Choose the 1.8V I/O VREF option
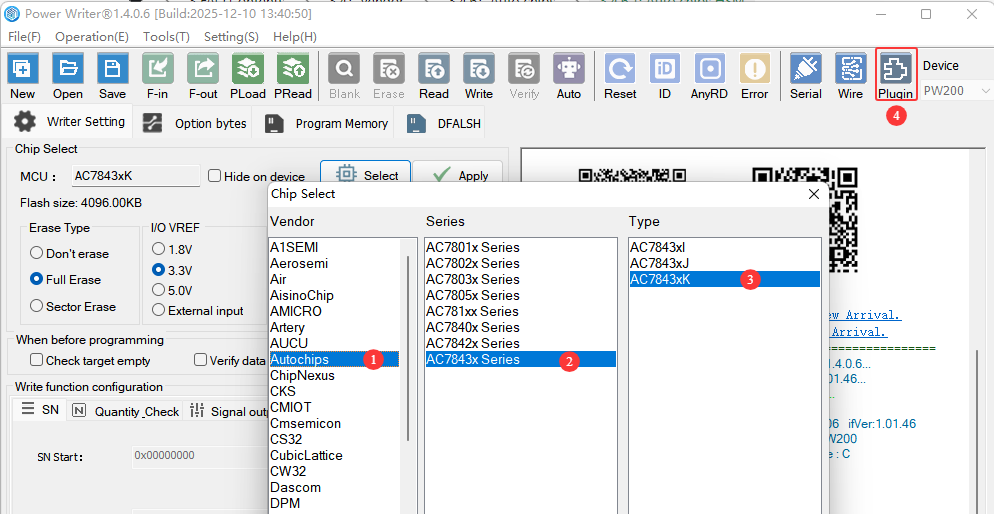 (158, 248)
